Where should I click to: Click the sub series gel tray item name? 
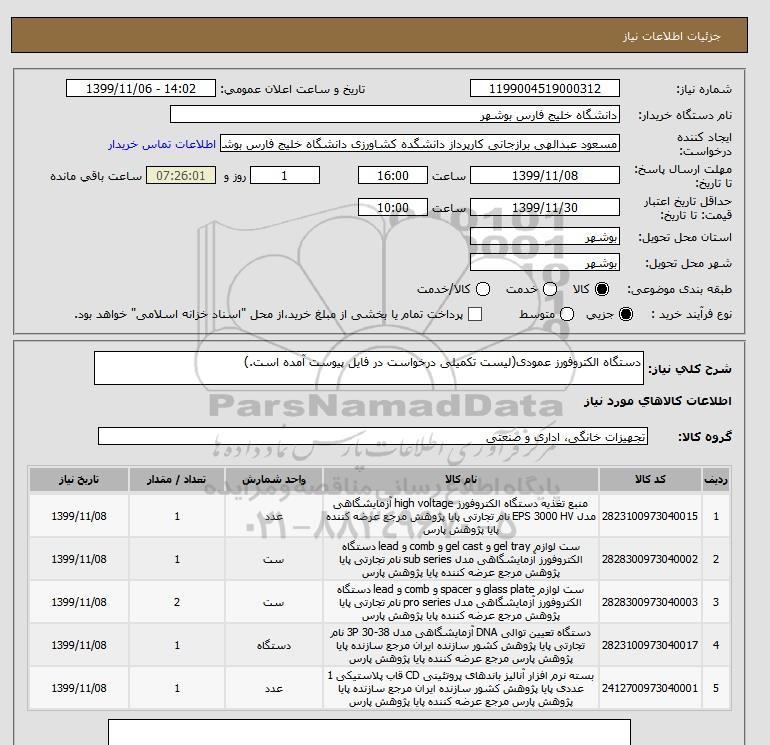(461, 559)
